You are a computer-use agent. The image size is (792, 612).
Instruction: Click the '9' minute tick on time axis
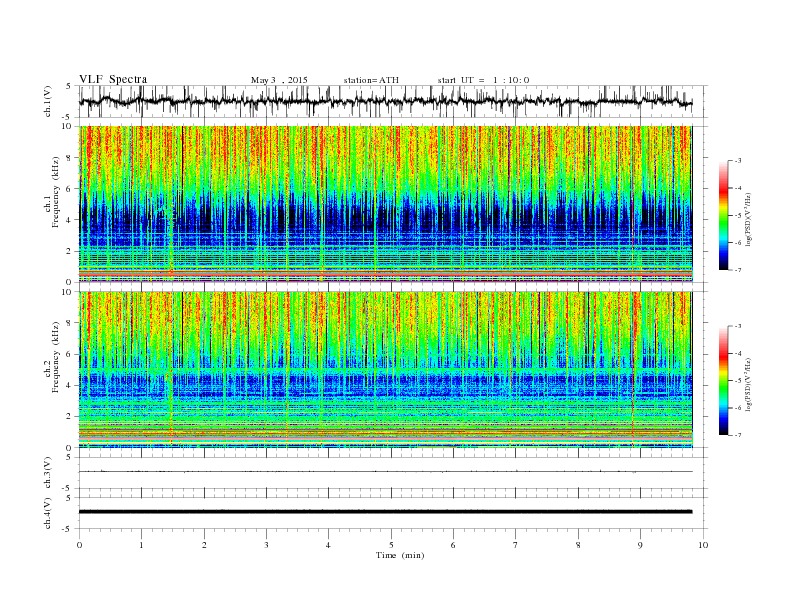tap(640, 545)
